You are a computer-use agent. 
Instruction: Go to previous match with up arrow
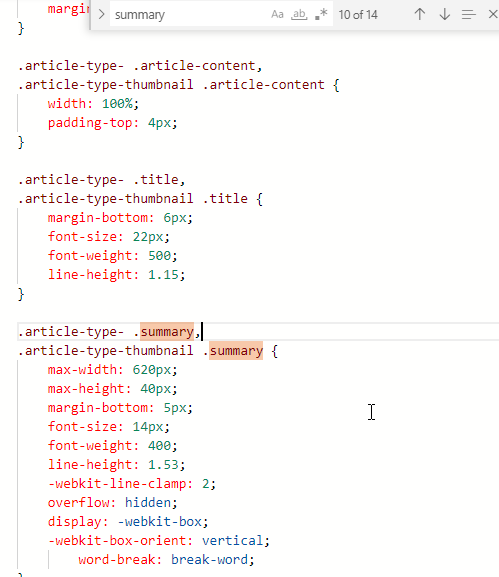420,15
